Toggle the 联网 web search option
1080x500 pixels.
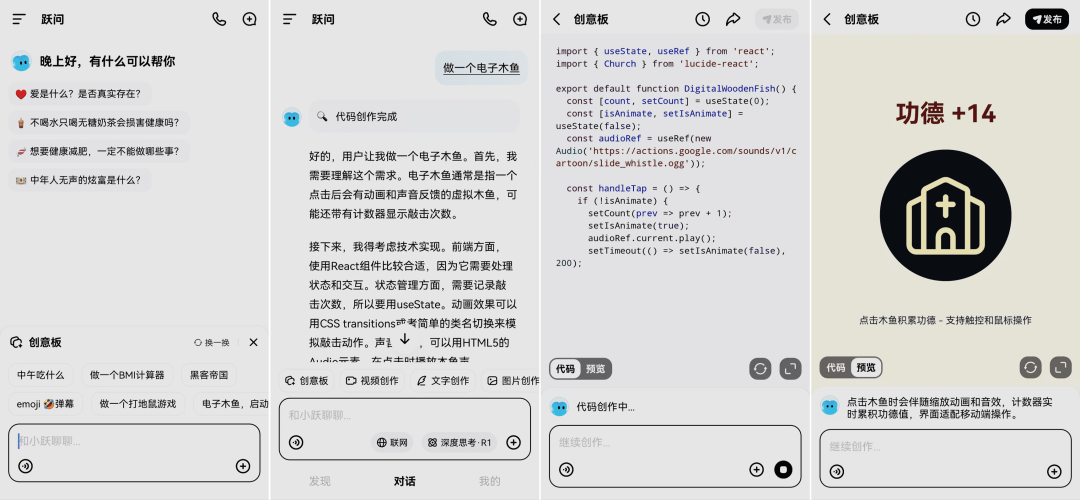click(391, 442)
